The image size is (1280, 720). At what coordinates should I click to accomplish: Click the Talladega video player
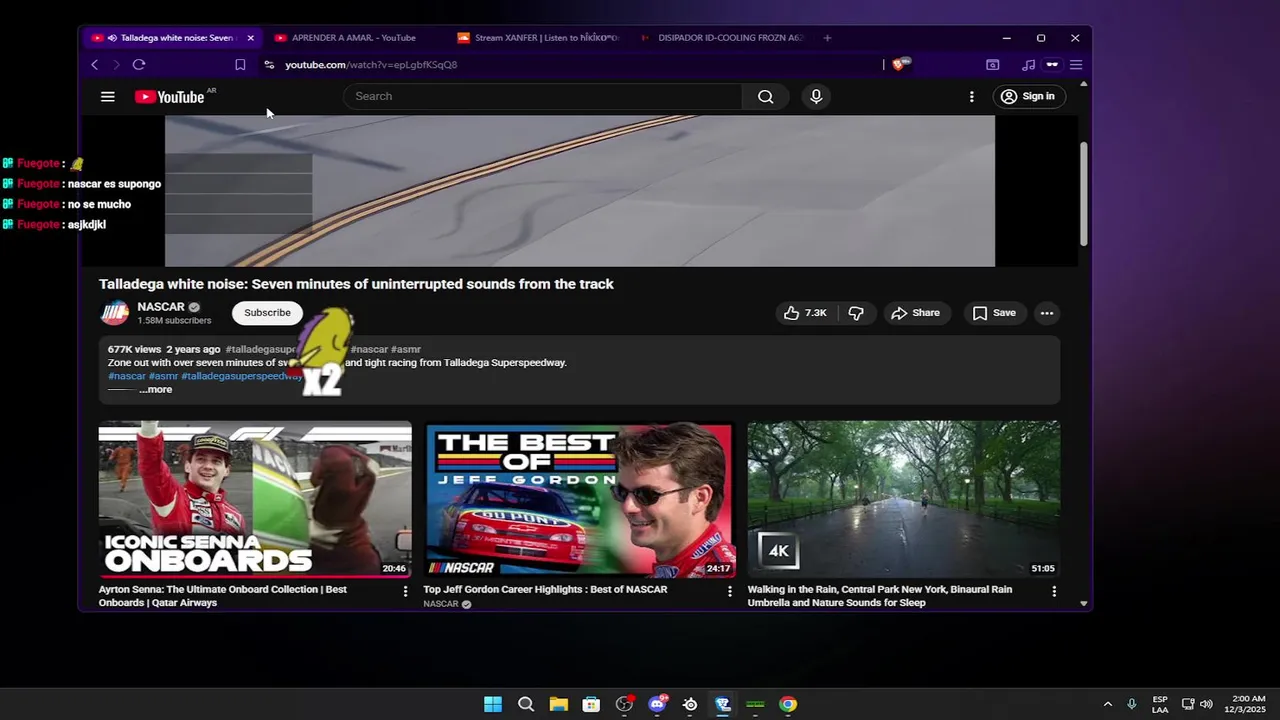[x=580, y=191]
